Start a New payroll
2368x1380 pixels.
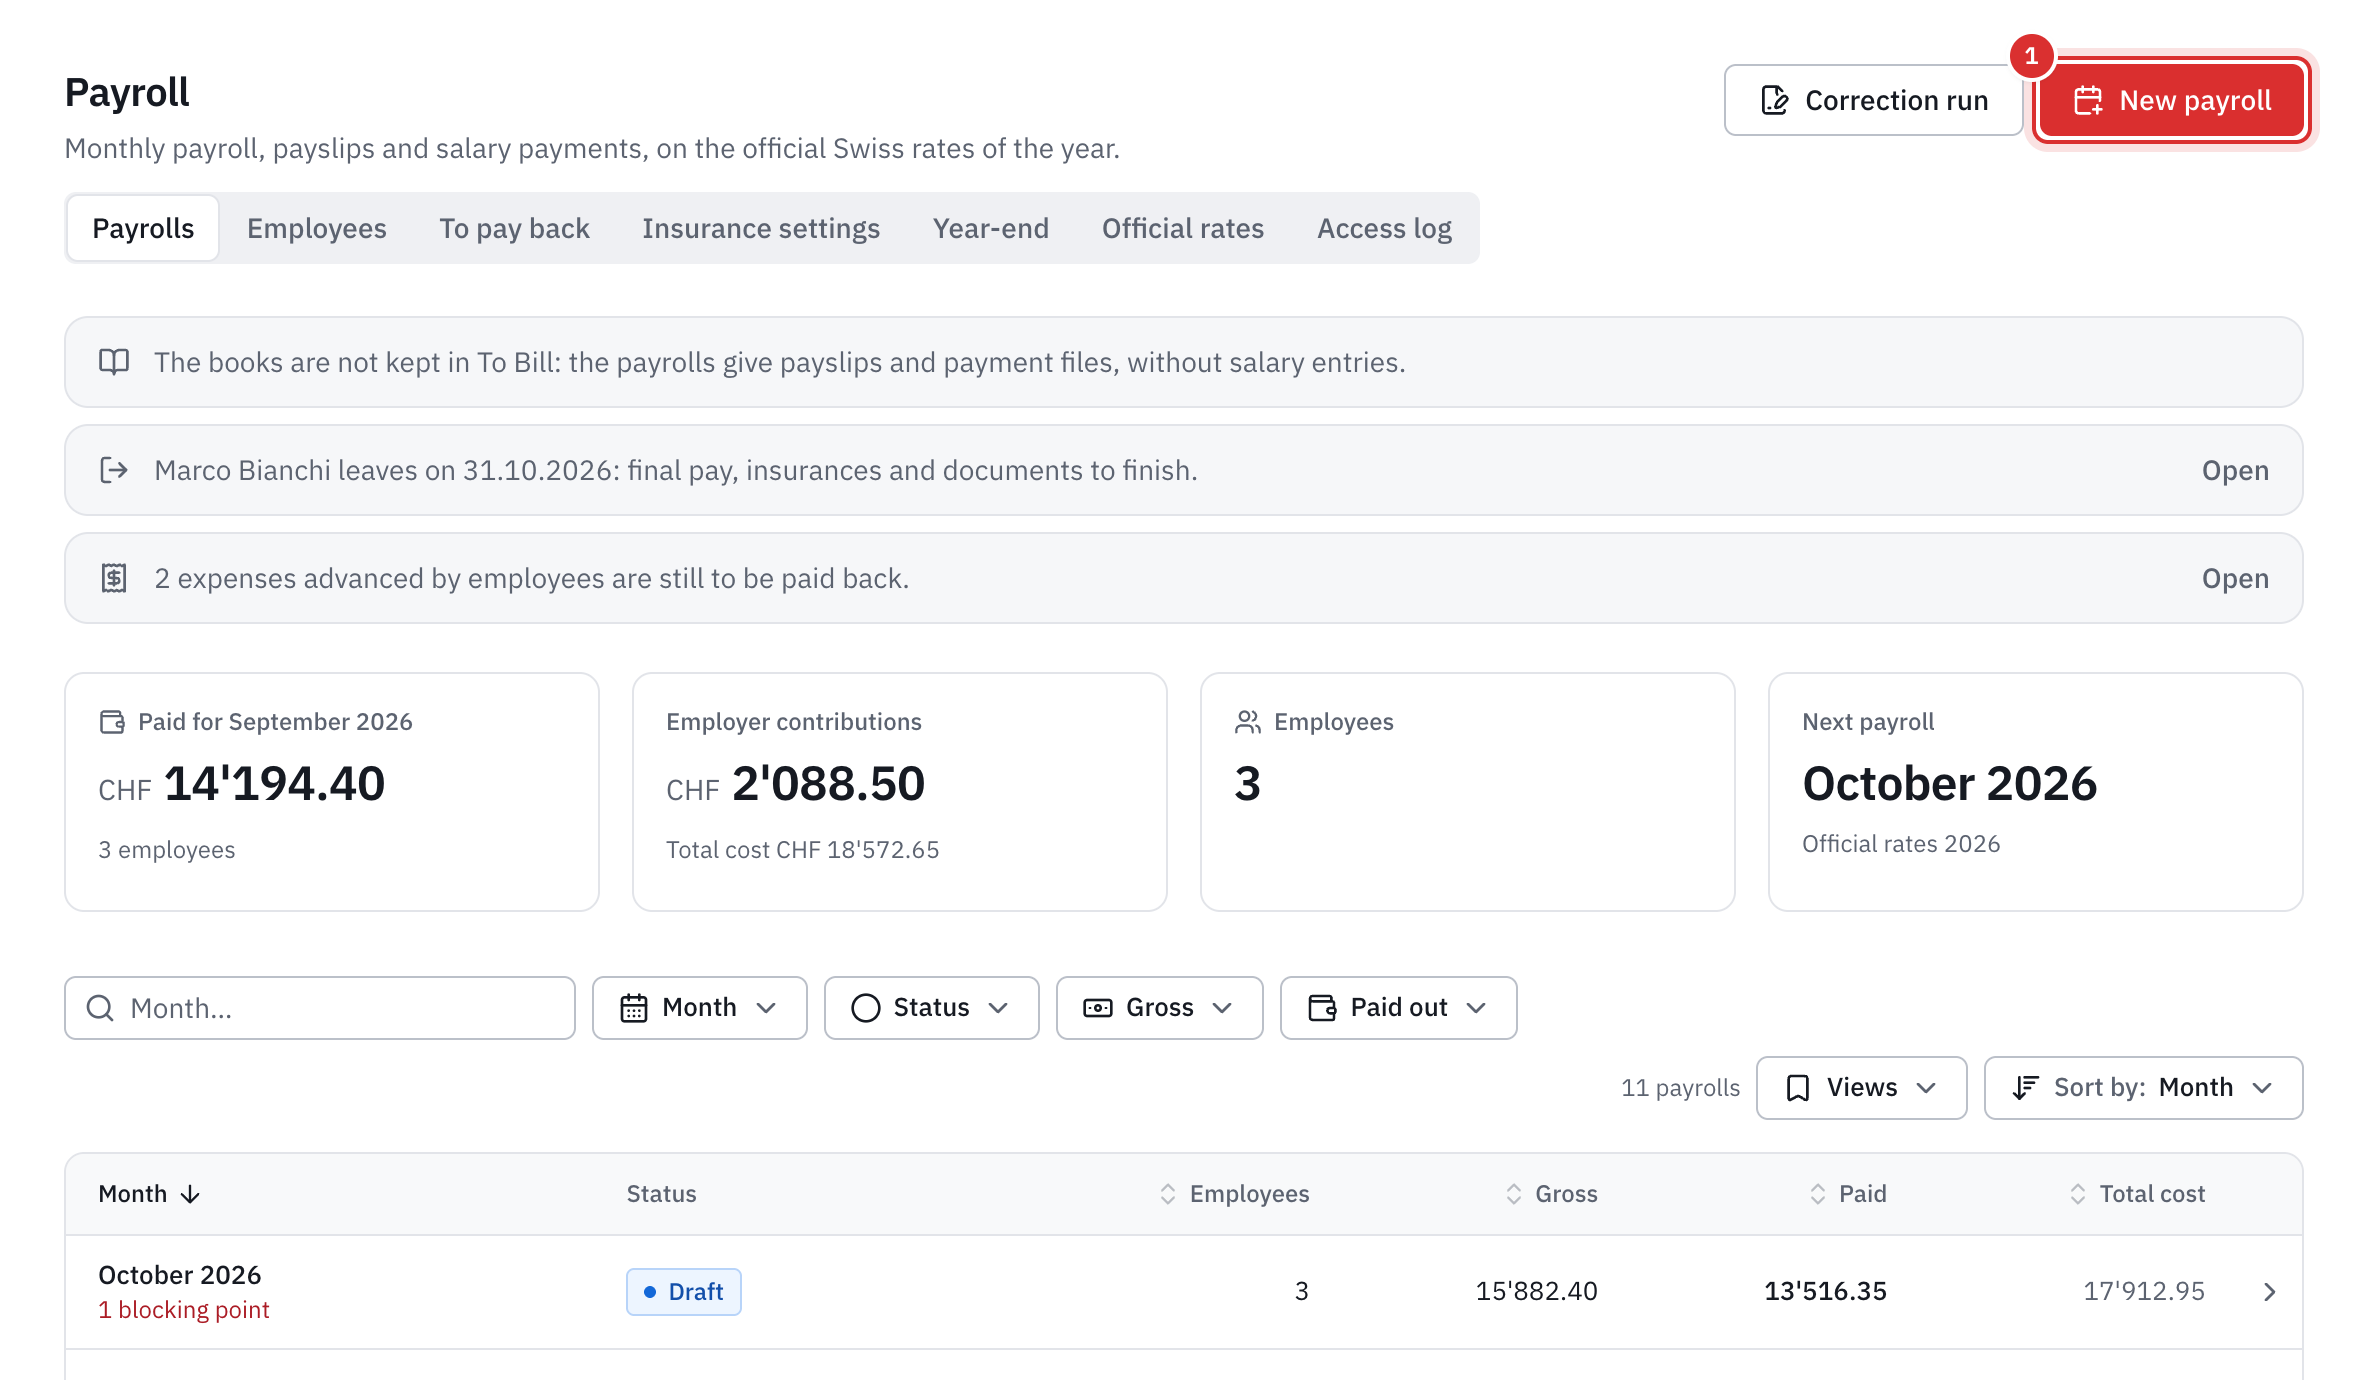(x=2172, y=100)
